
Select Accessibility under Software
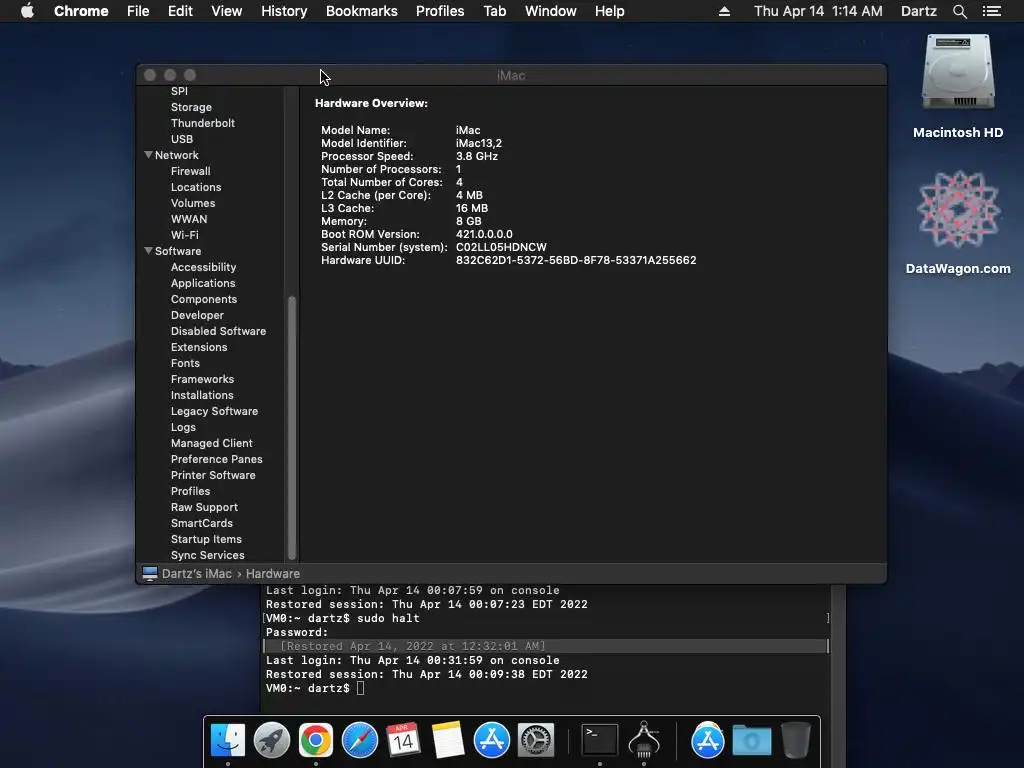[x=203, y=267]
